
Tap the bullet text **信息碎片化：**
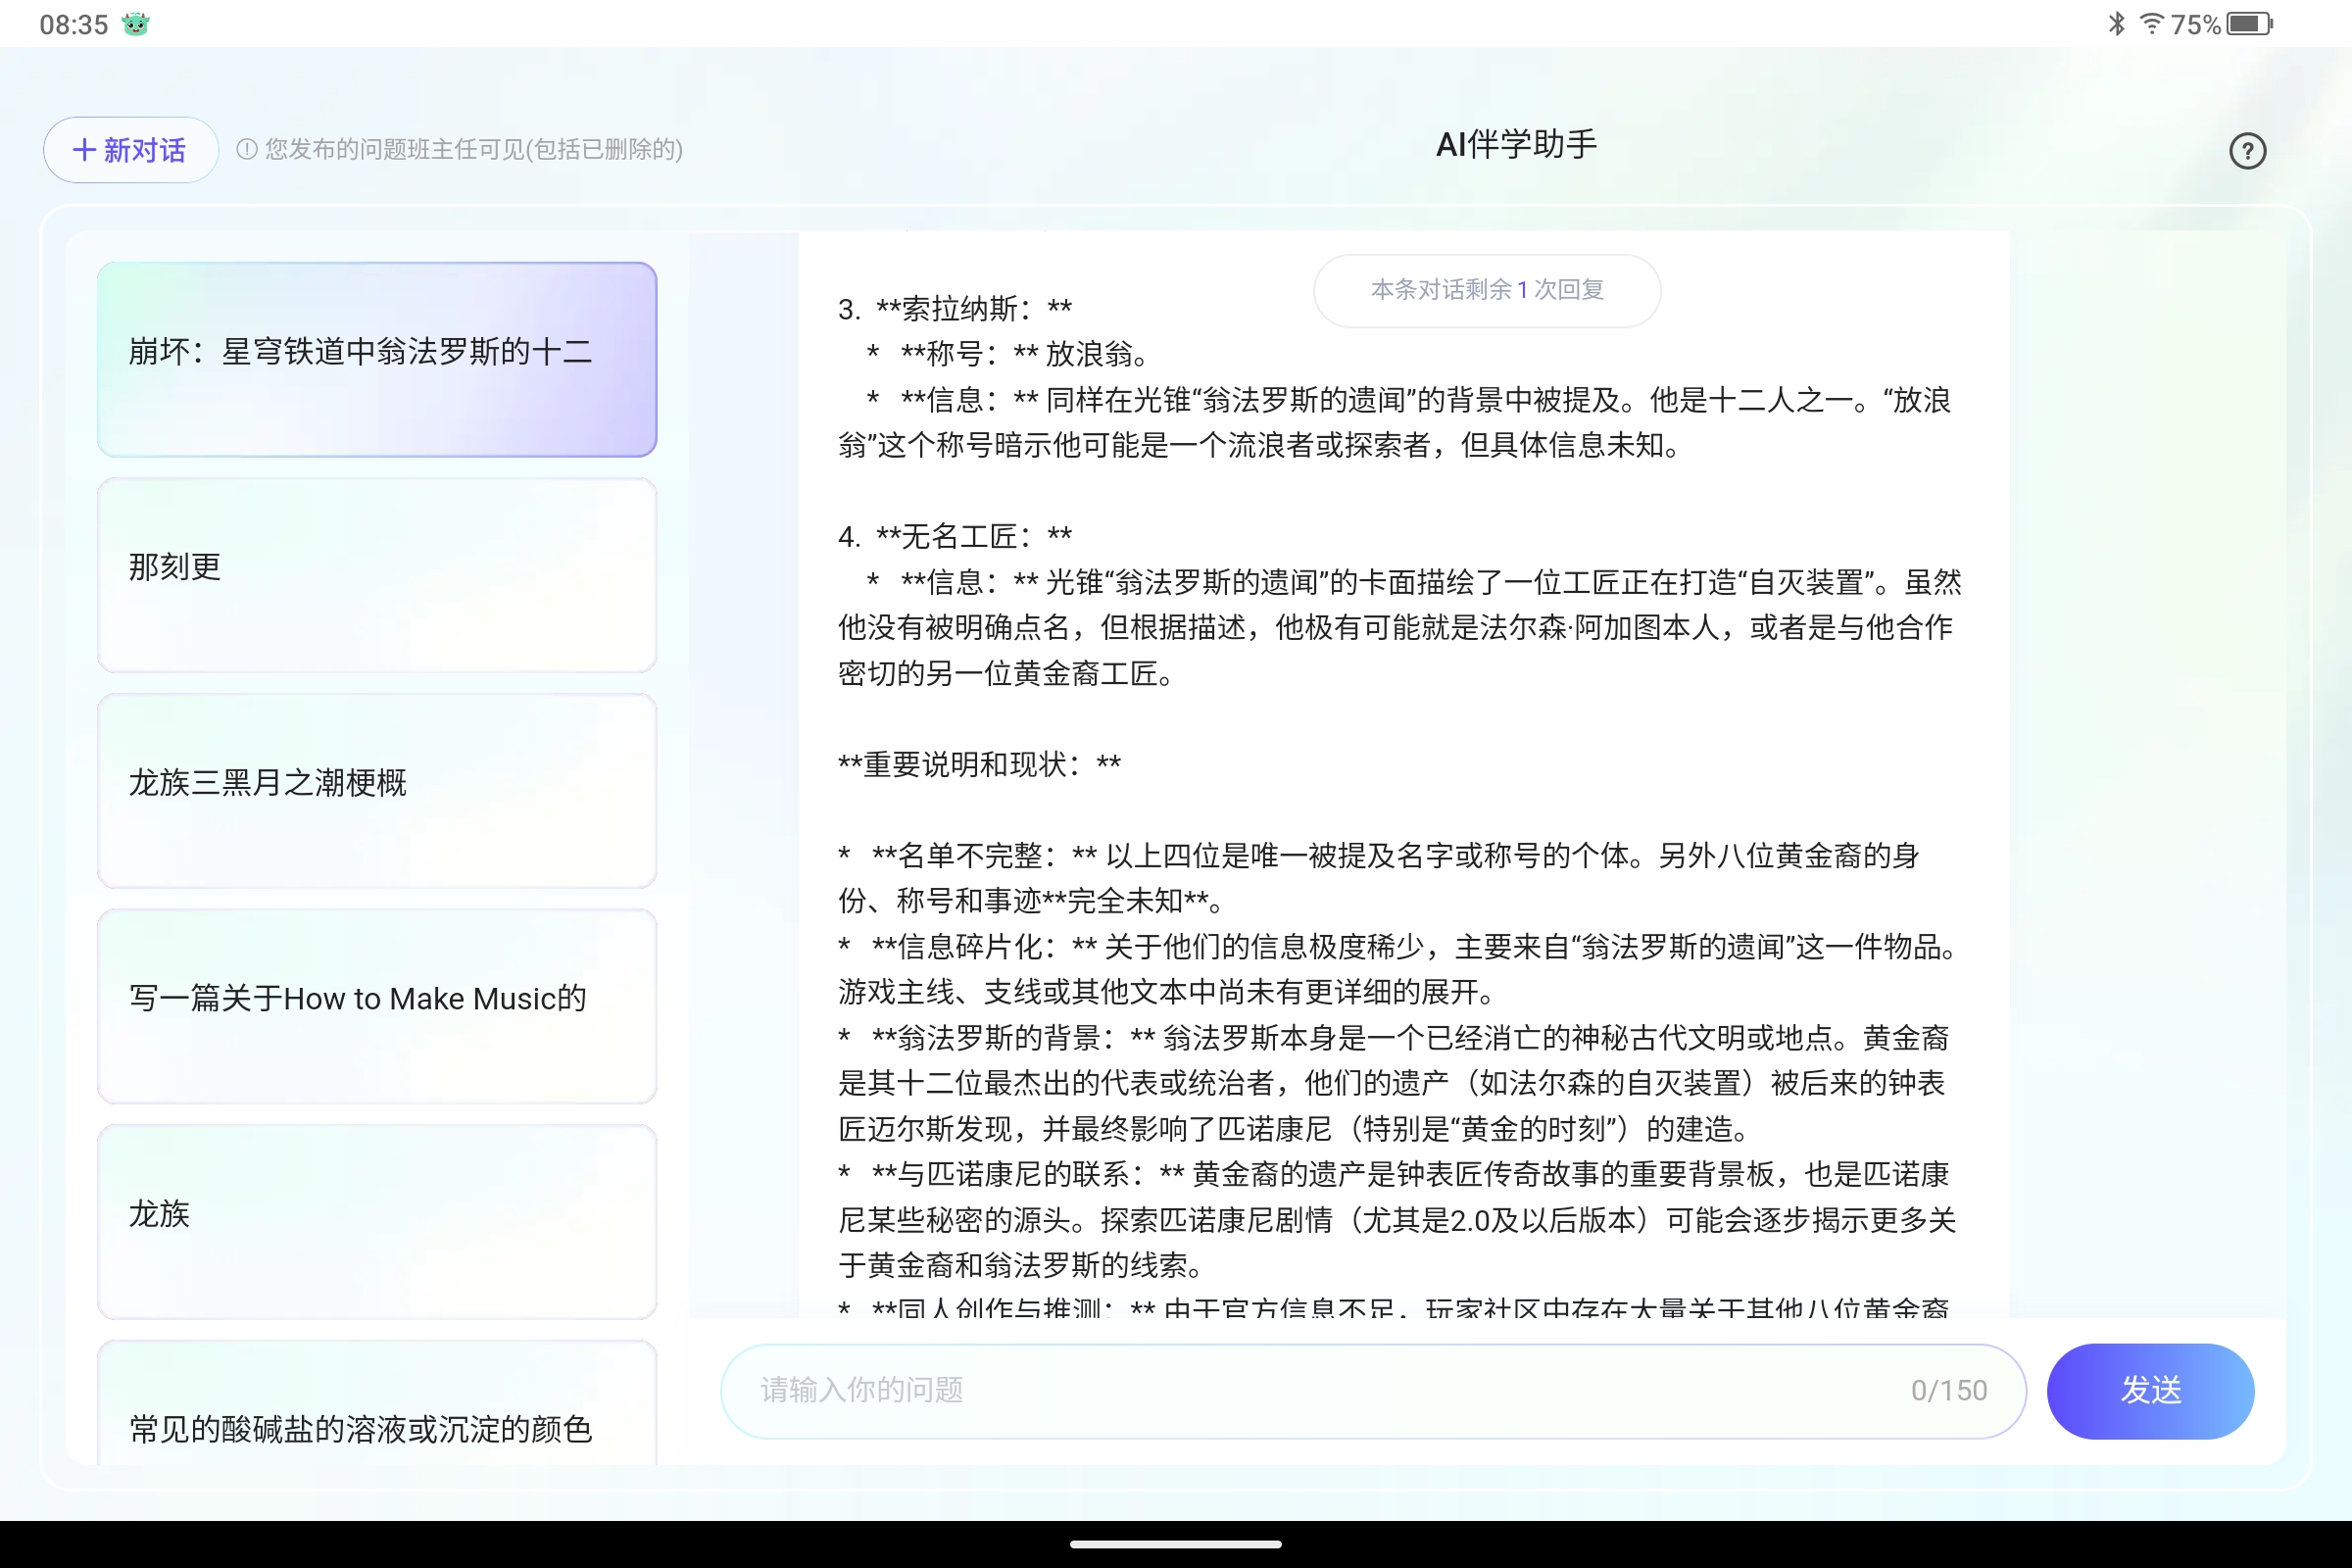(x=984, y=947)
